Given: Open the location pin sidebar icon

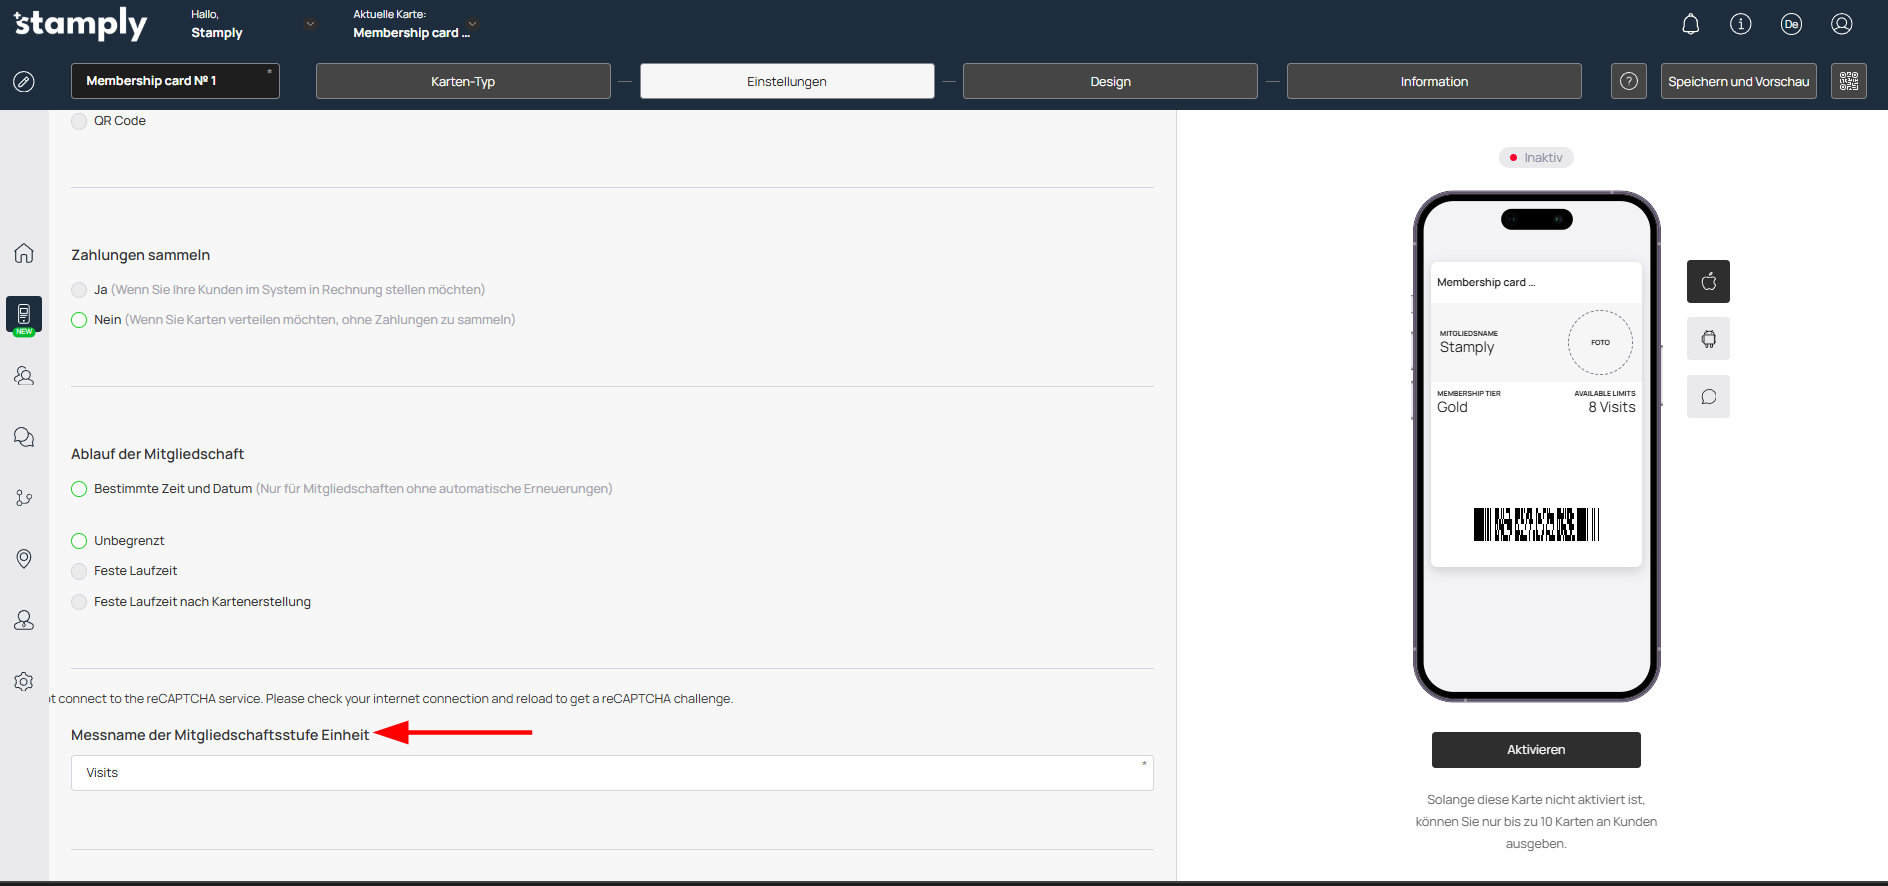Looking at the screenshot, I should (x=24, y=558).
